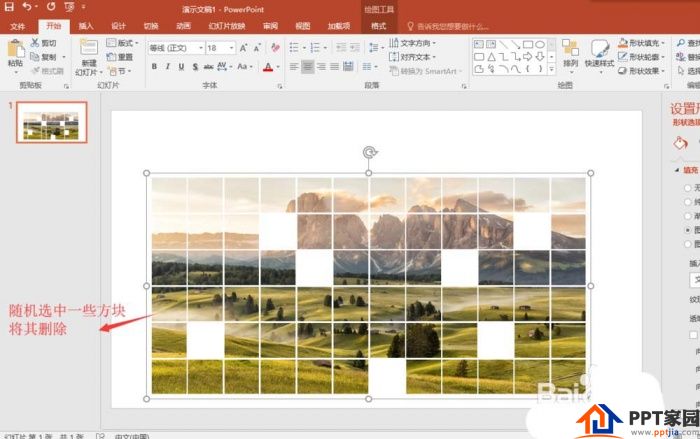Image resolution: width=700 pixels, height=439 pixels.
Task: Open the File (文件) tab
Action: coord(17,26)
